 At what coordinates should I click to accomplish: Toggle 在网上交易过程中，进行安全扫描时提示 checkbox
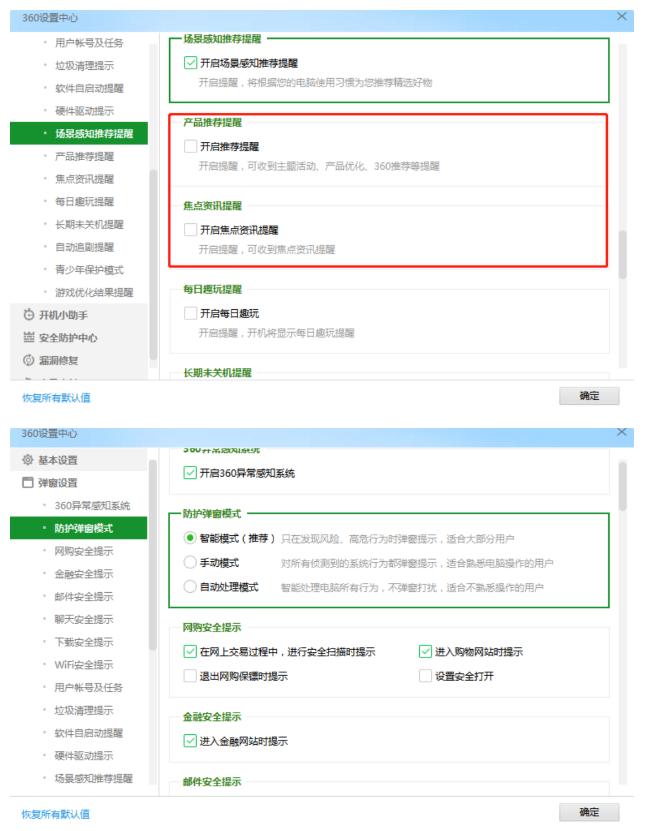(190, 651)
